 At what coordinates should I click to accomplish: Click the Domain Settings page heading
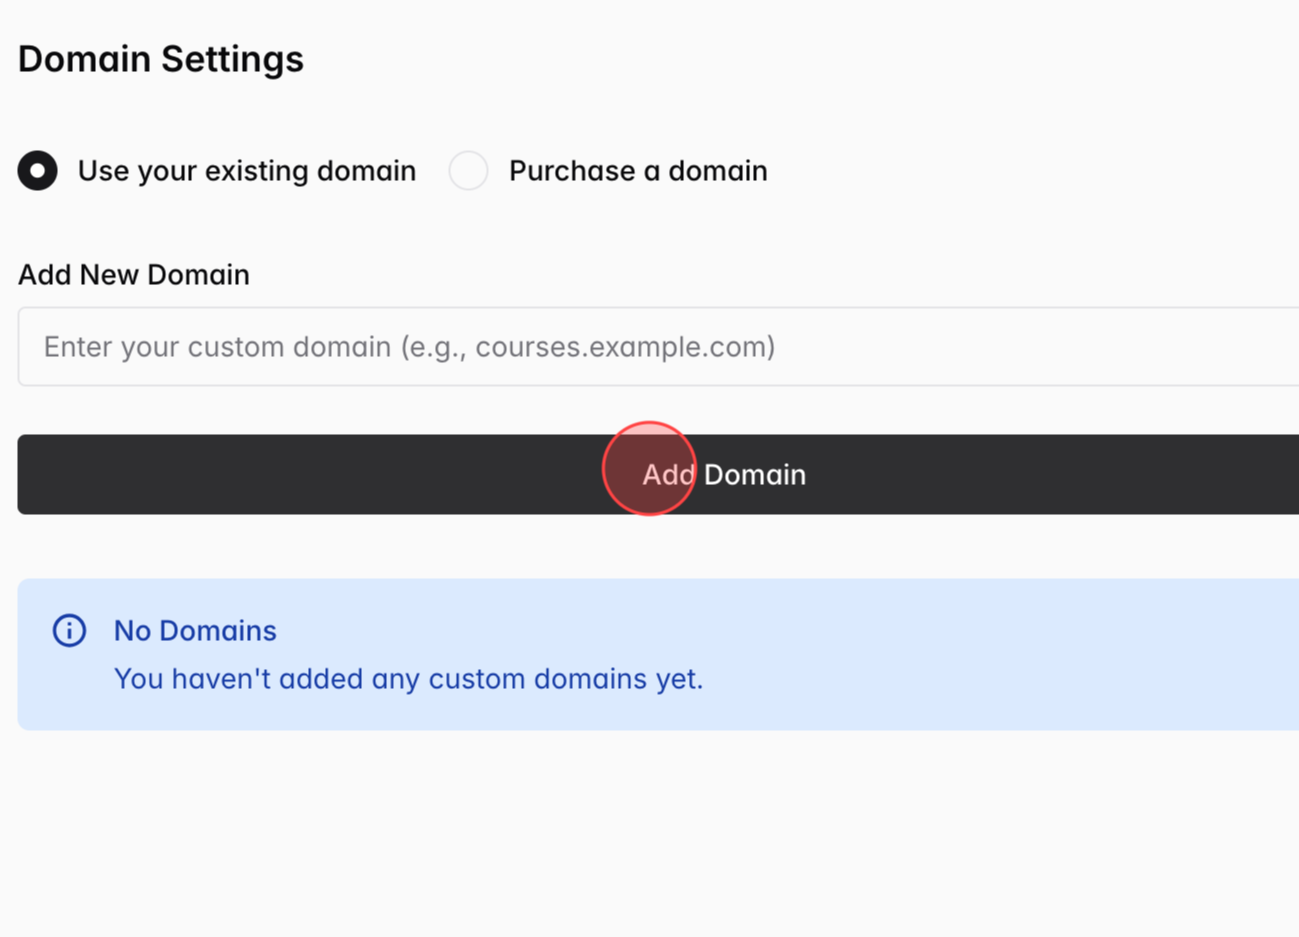pos(161,58)
